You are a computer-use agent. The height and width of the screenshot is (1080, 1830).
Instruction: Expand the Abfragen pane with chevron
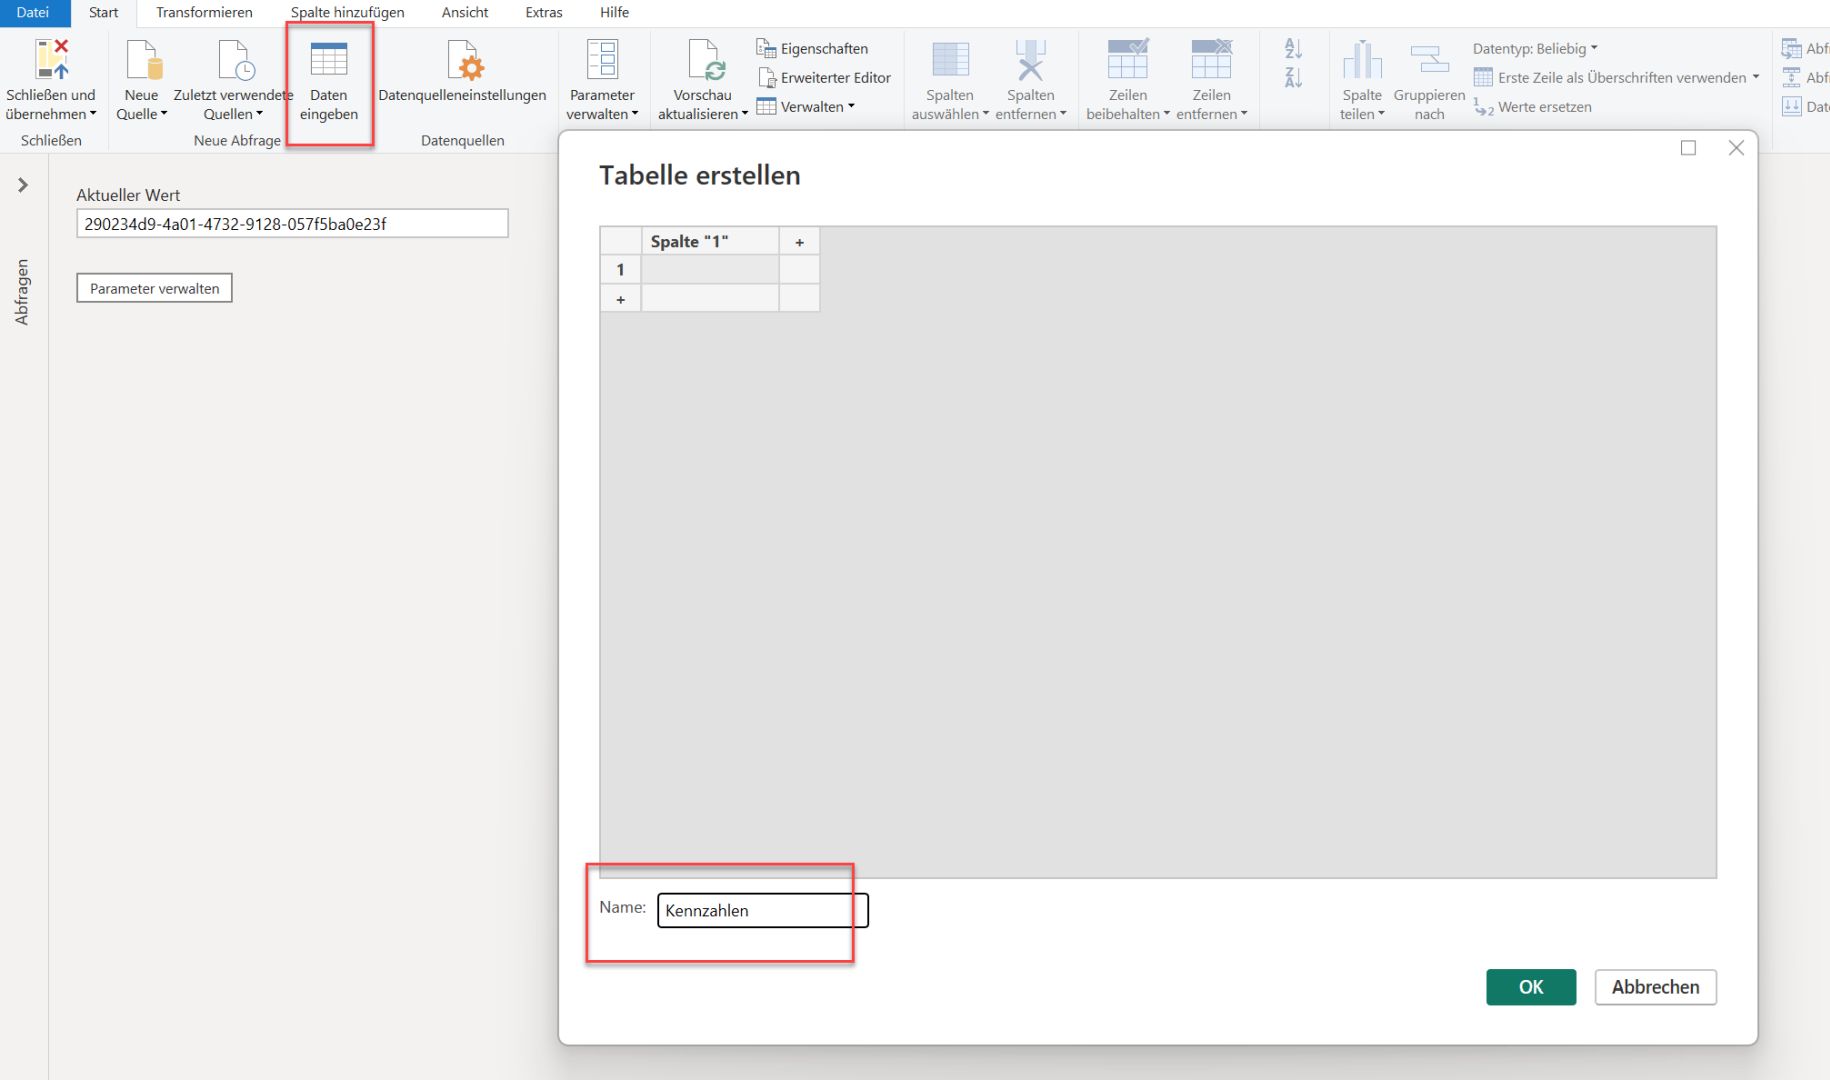coord(23,185)
